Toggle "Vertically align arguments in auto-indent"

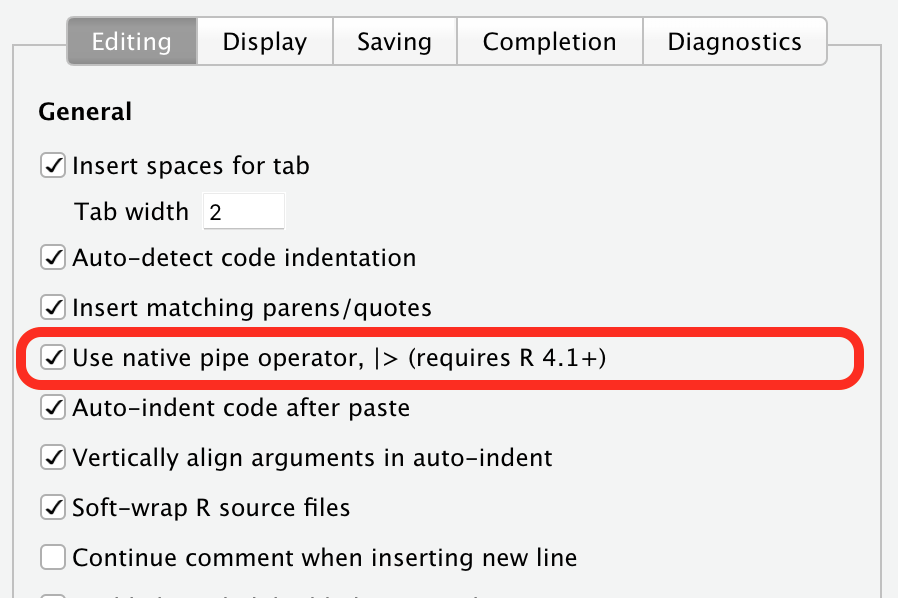[52, 457]
